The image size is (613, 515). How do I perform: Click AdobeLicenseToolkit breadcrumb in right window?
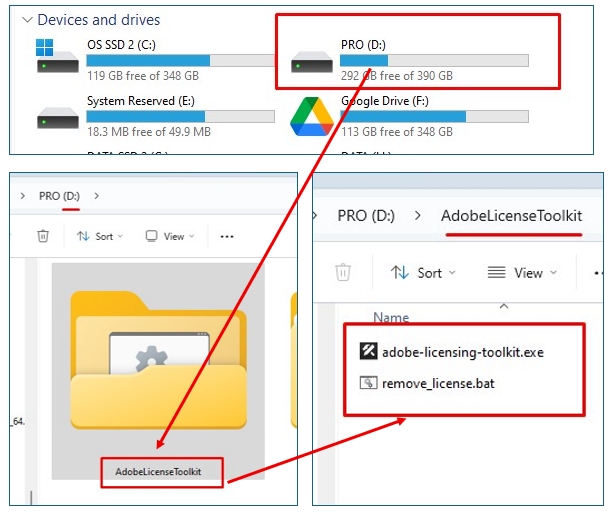coord(512,216)
